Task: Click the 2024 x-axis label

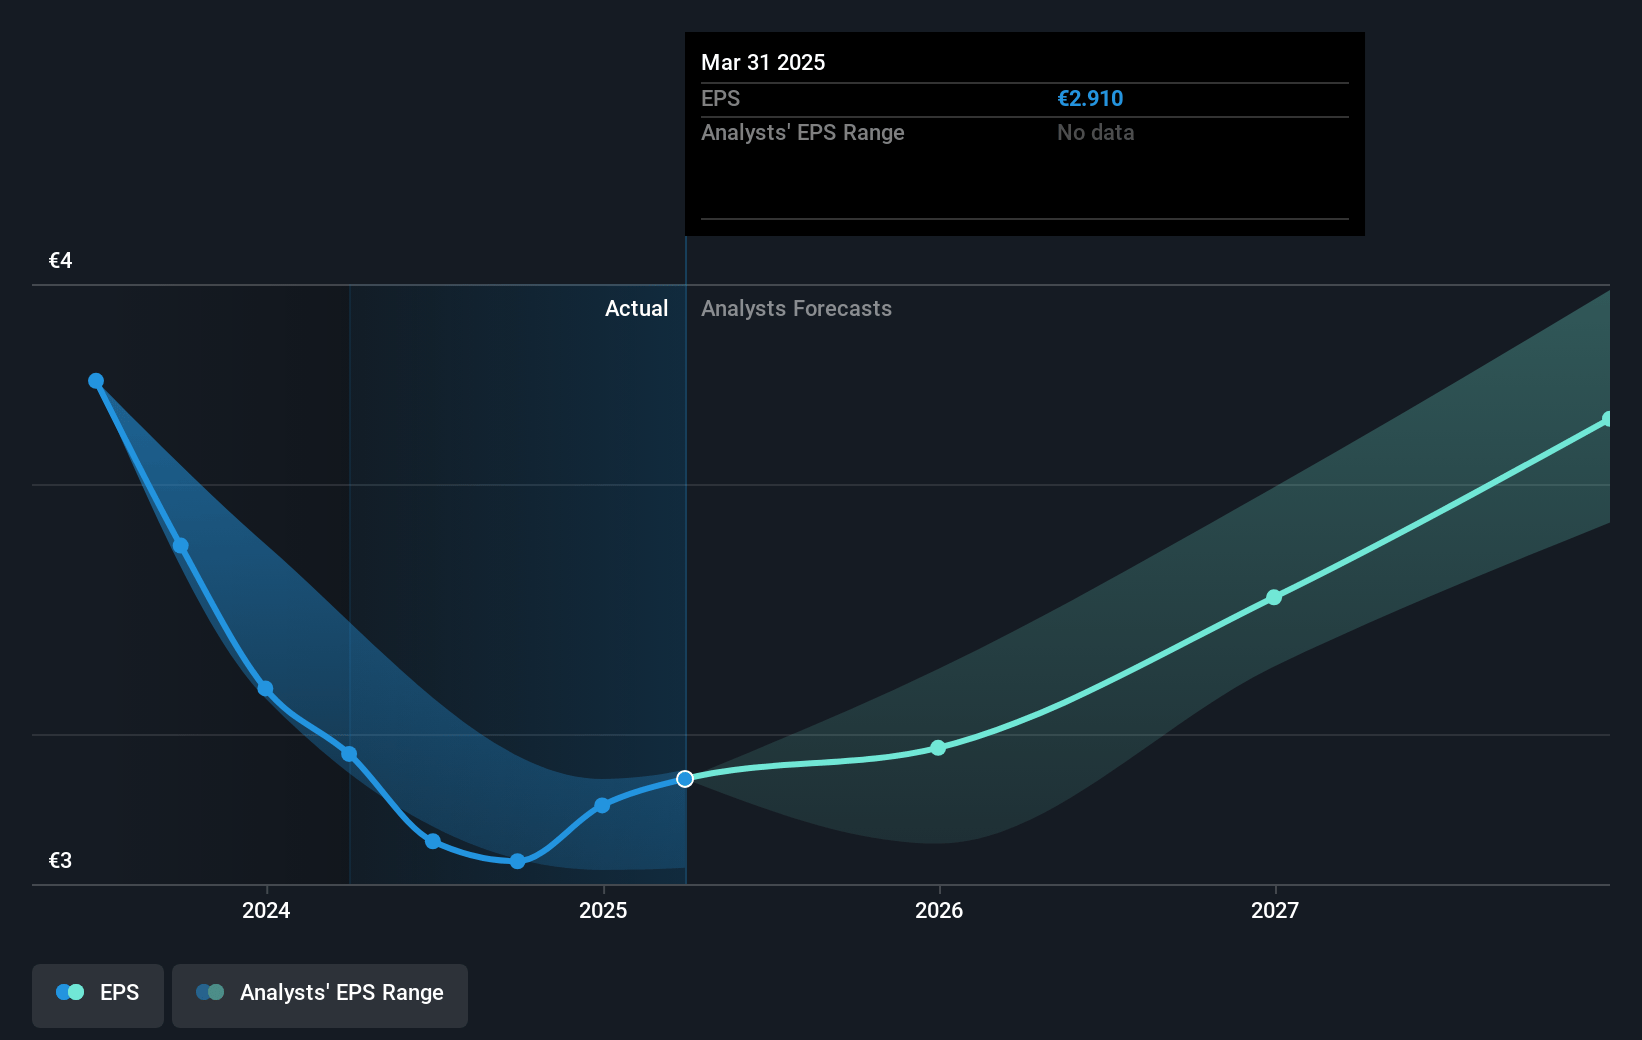Action: 266,910
